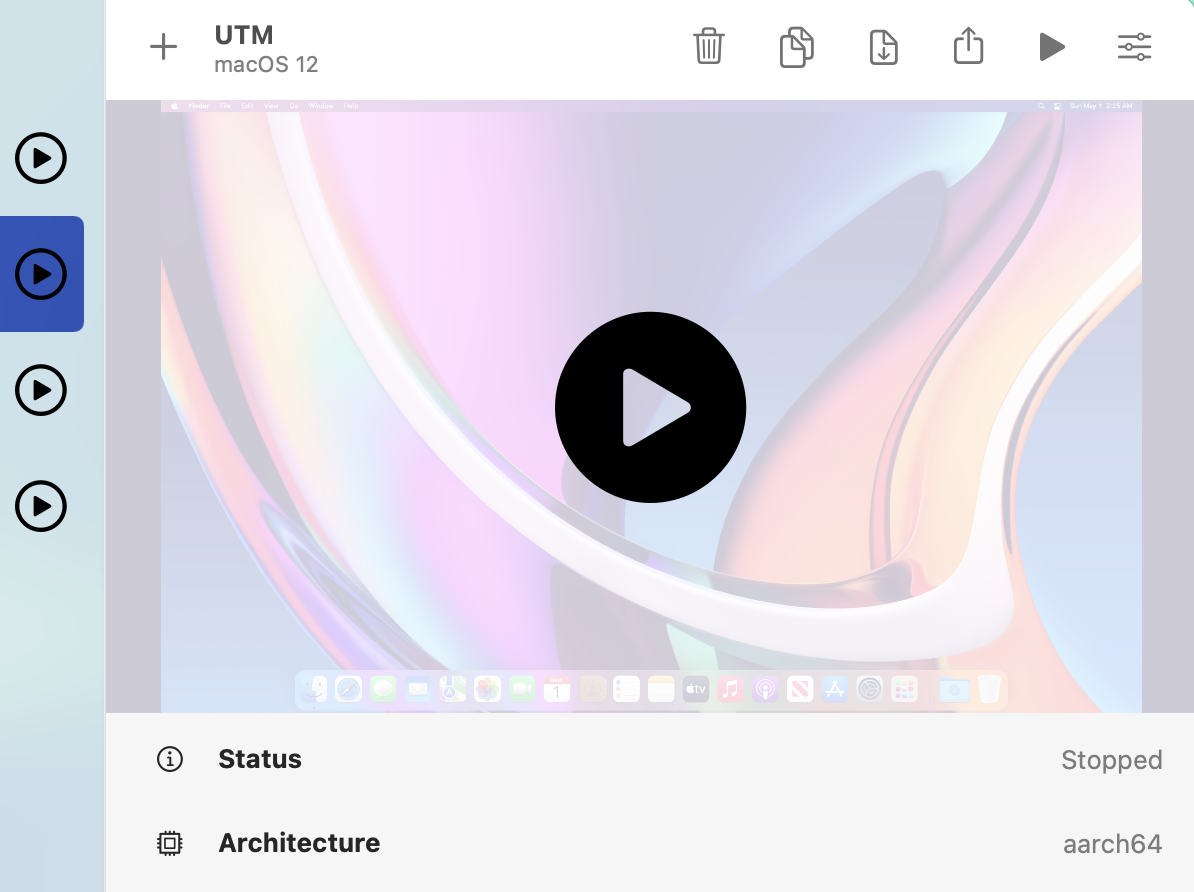Click the Stopped status value
The image size is (1194, 892).
click(x=1112, y=759)
